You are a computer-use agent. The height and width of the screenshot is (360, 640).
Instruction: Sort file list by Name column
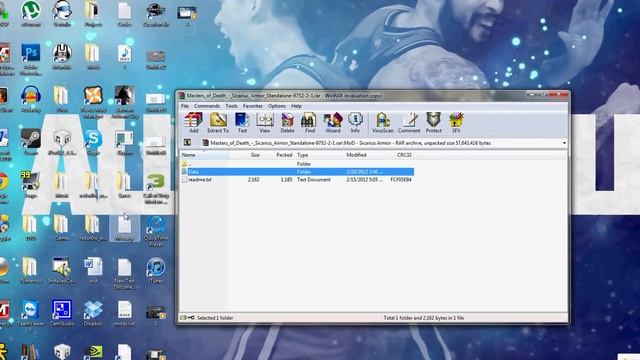click(x=204, y=155)
